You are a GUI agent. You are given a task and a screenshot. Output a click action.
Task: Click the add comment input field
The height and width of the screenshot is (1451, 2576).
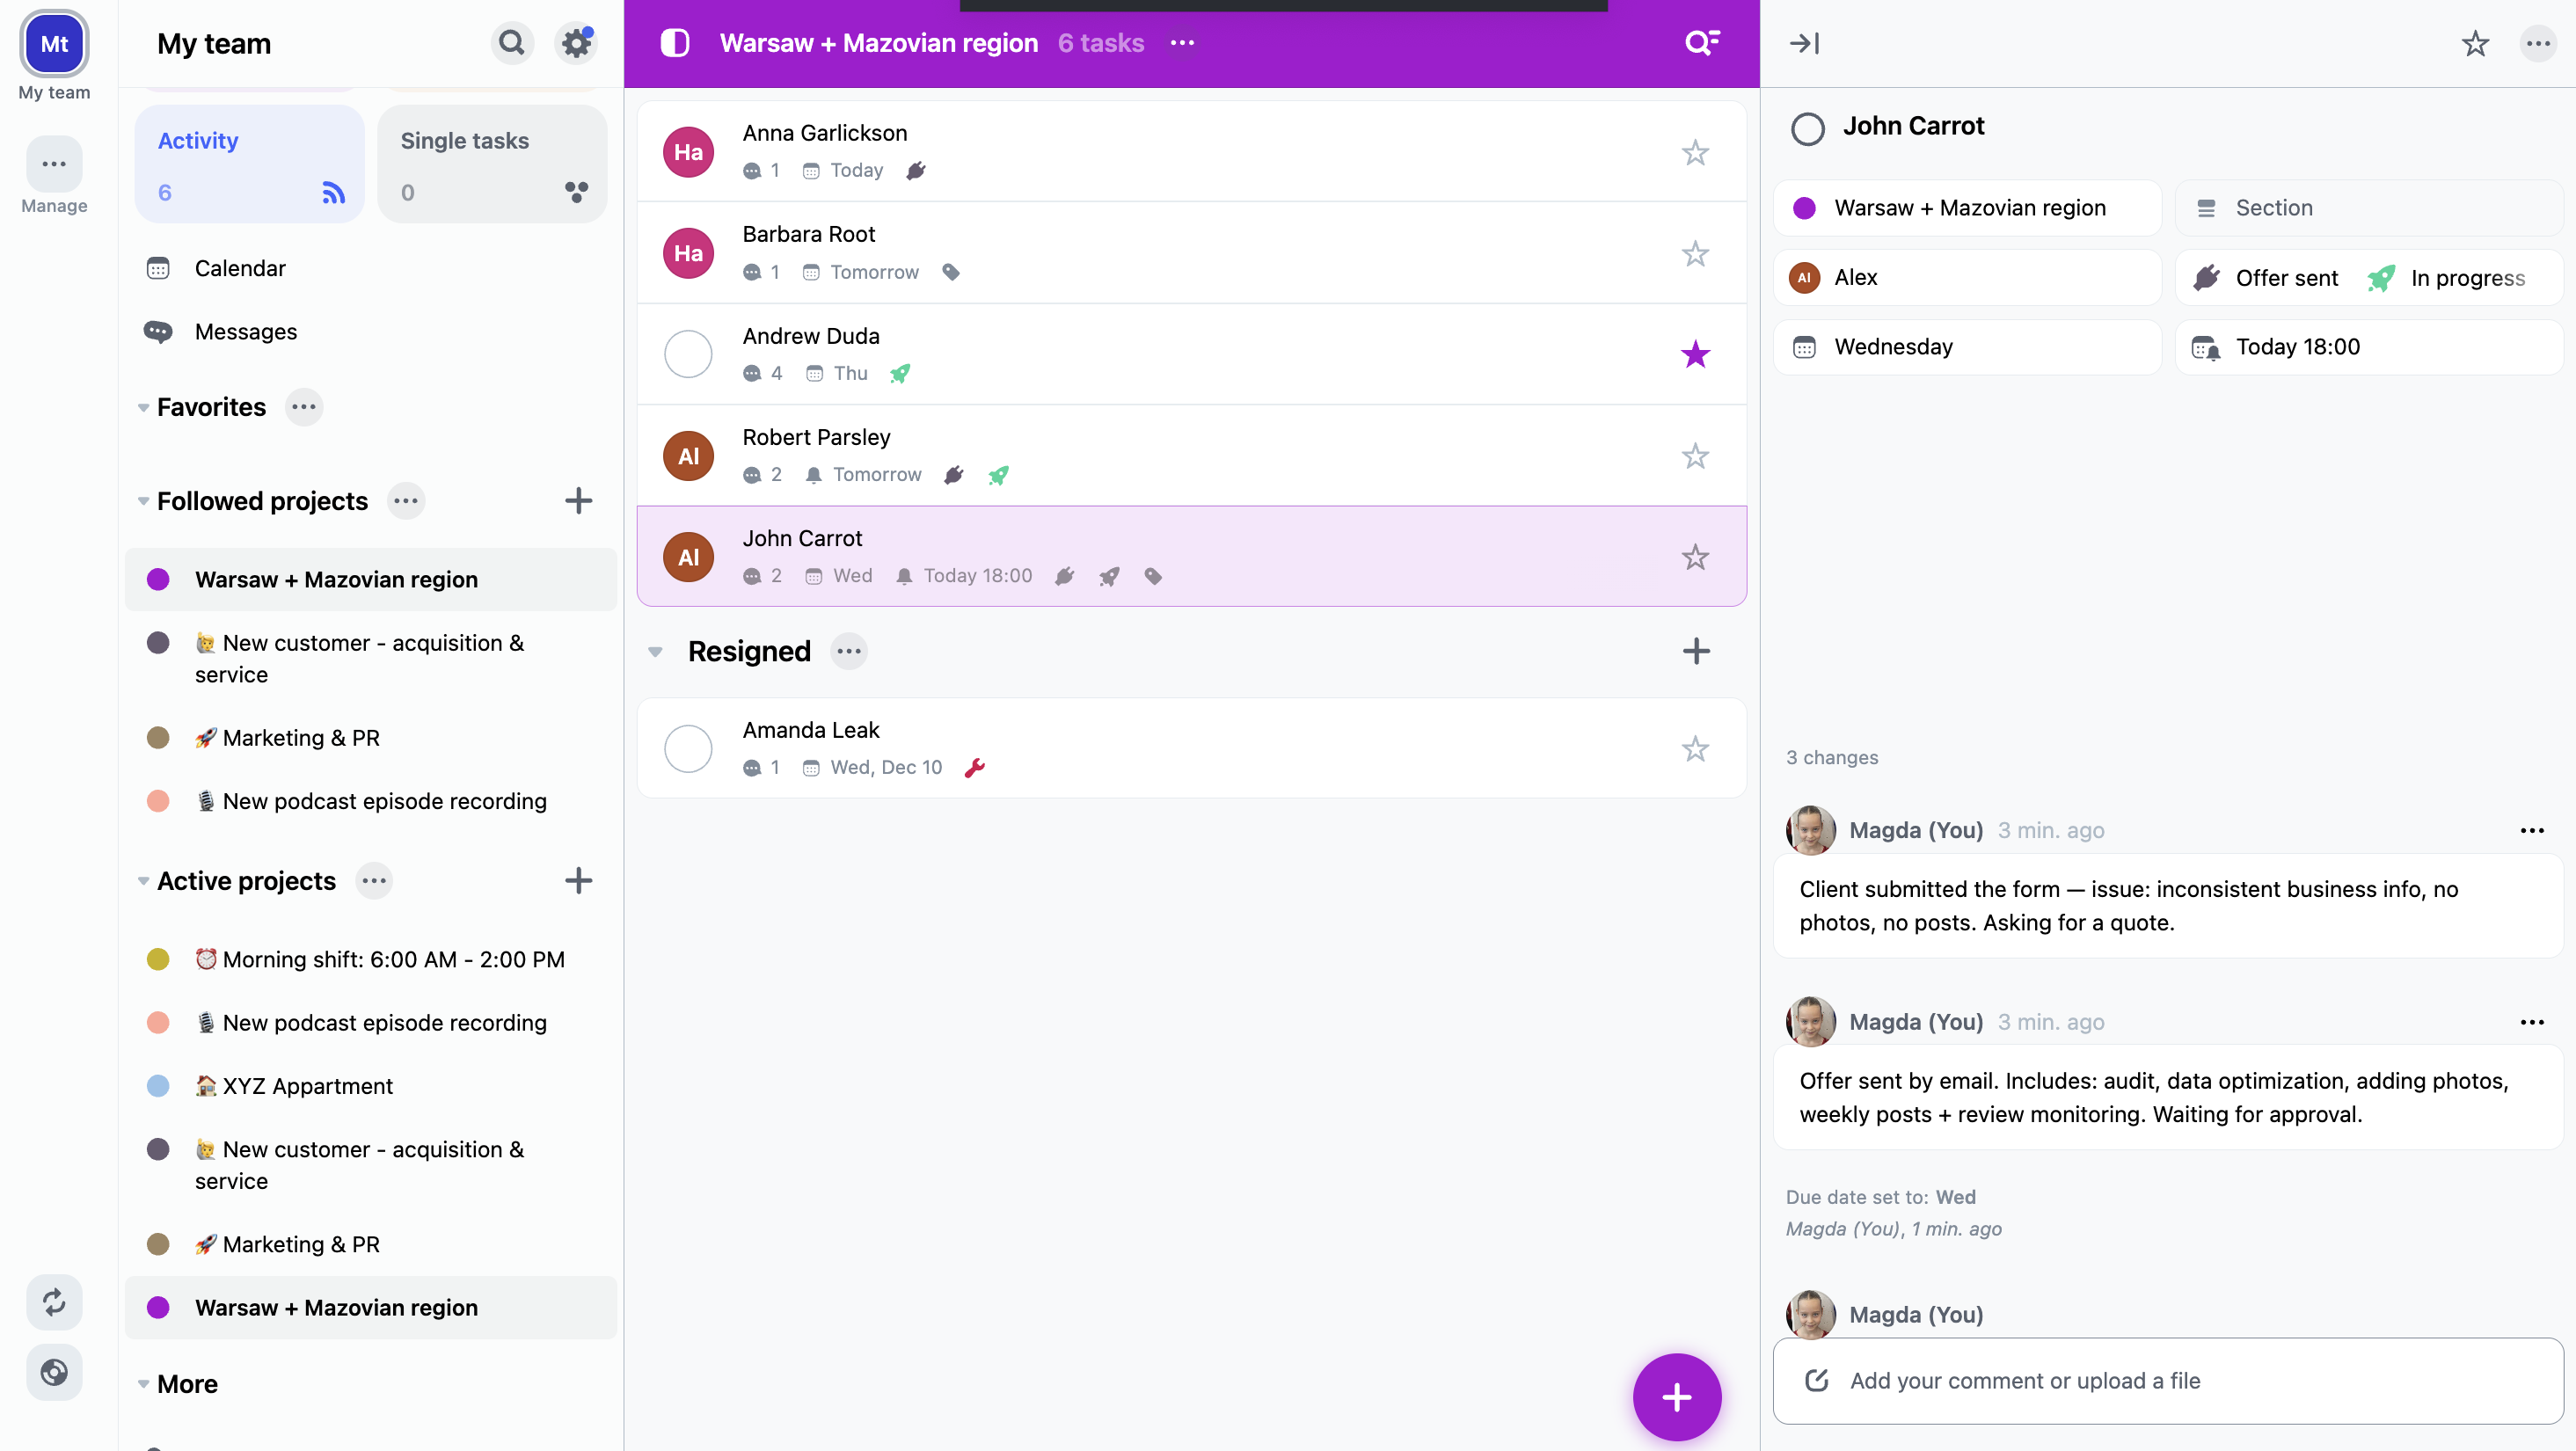(2167, 1380)
